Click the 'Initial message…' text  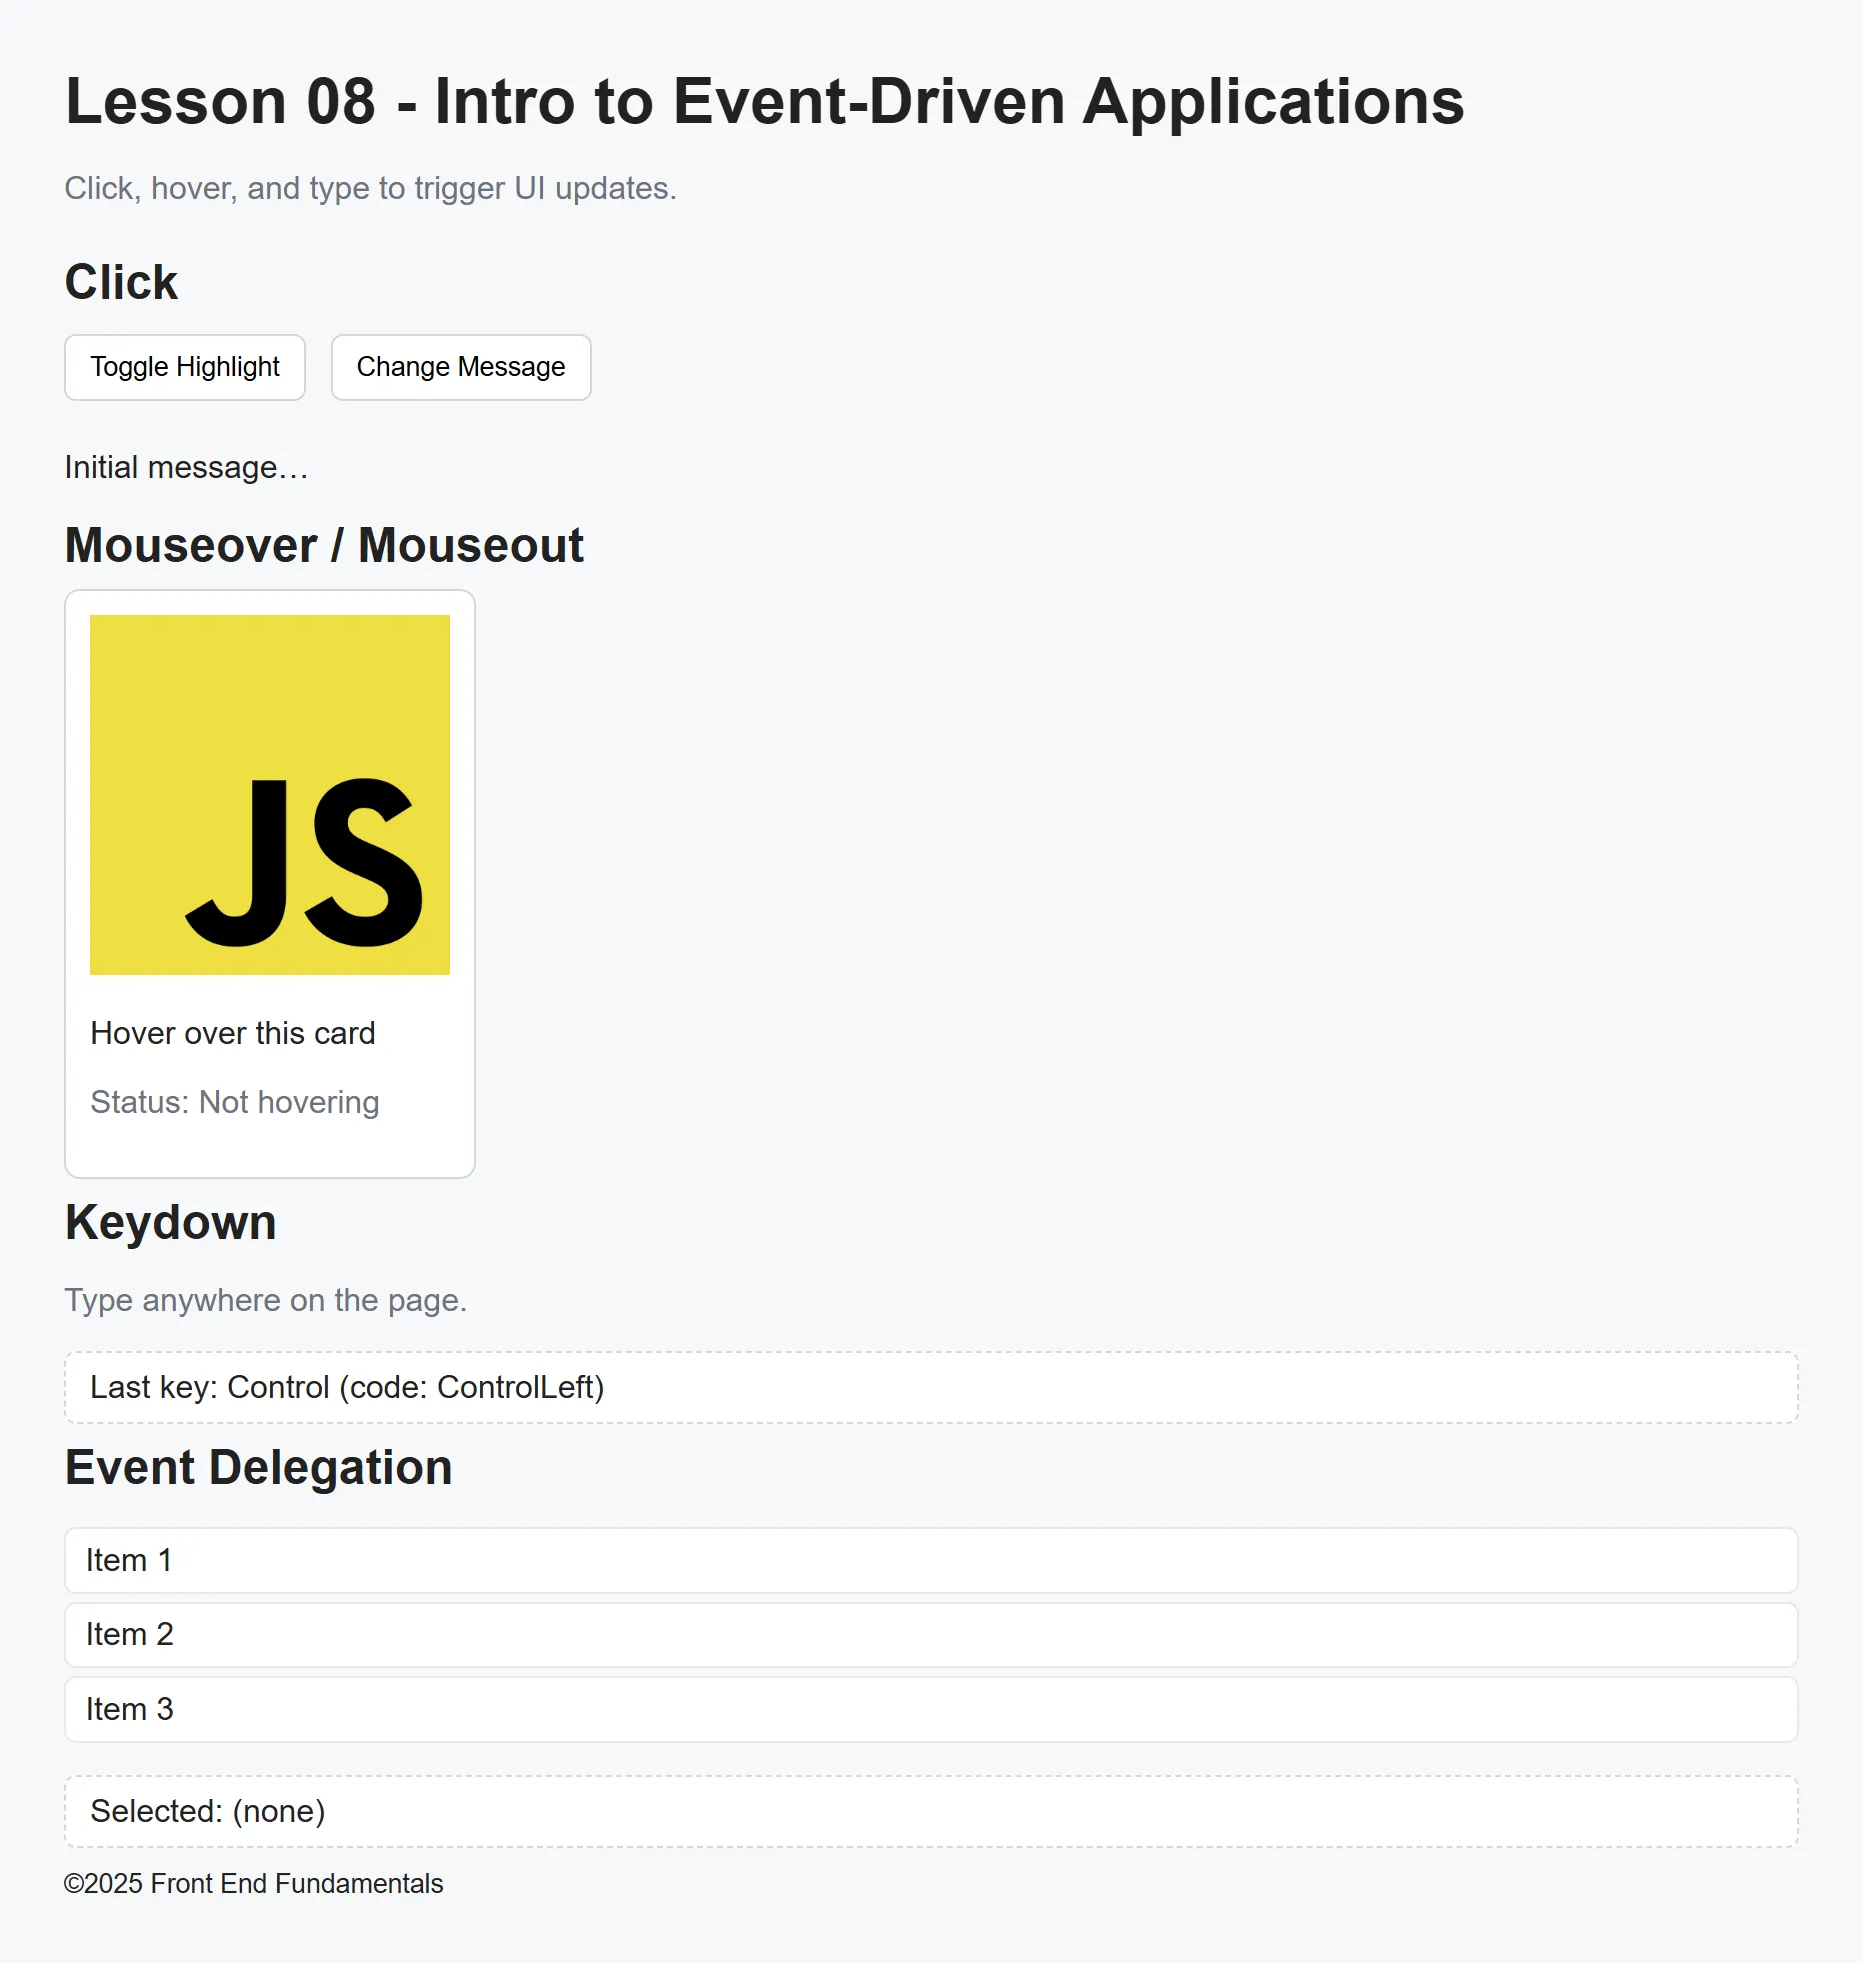pos(187,466)
